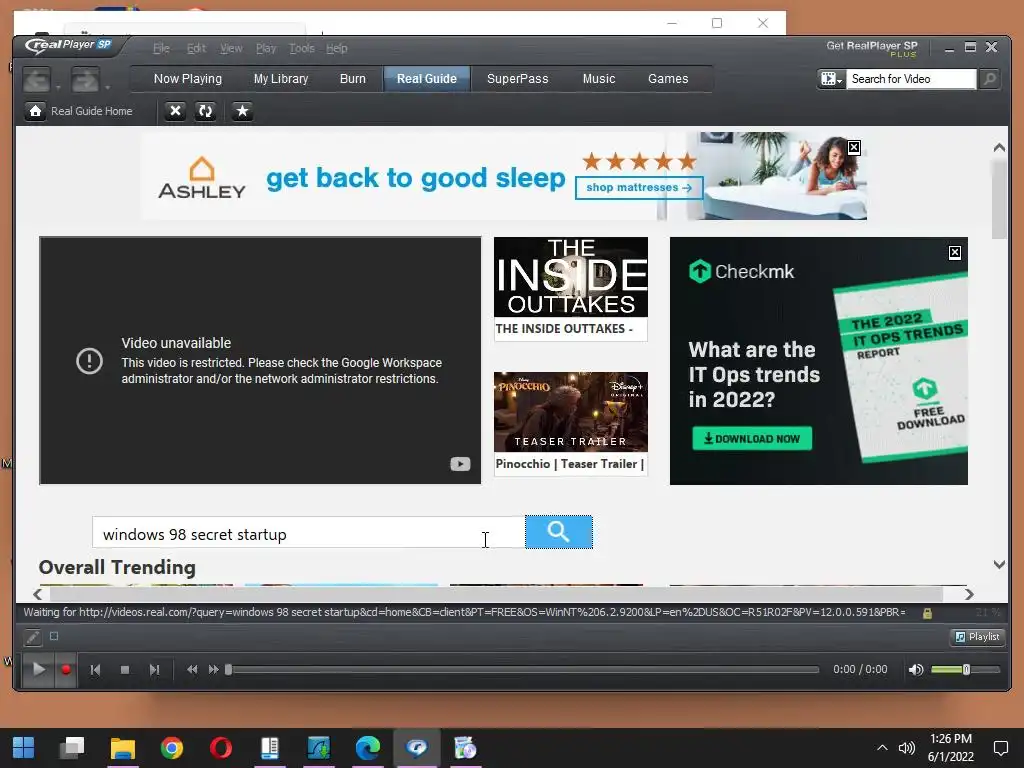Open Microsoft Edge from the taskbar

click(x=368, y=748)
